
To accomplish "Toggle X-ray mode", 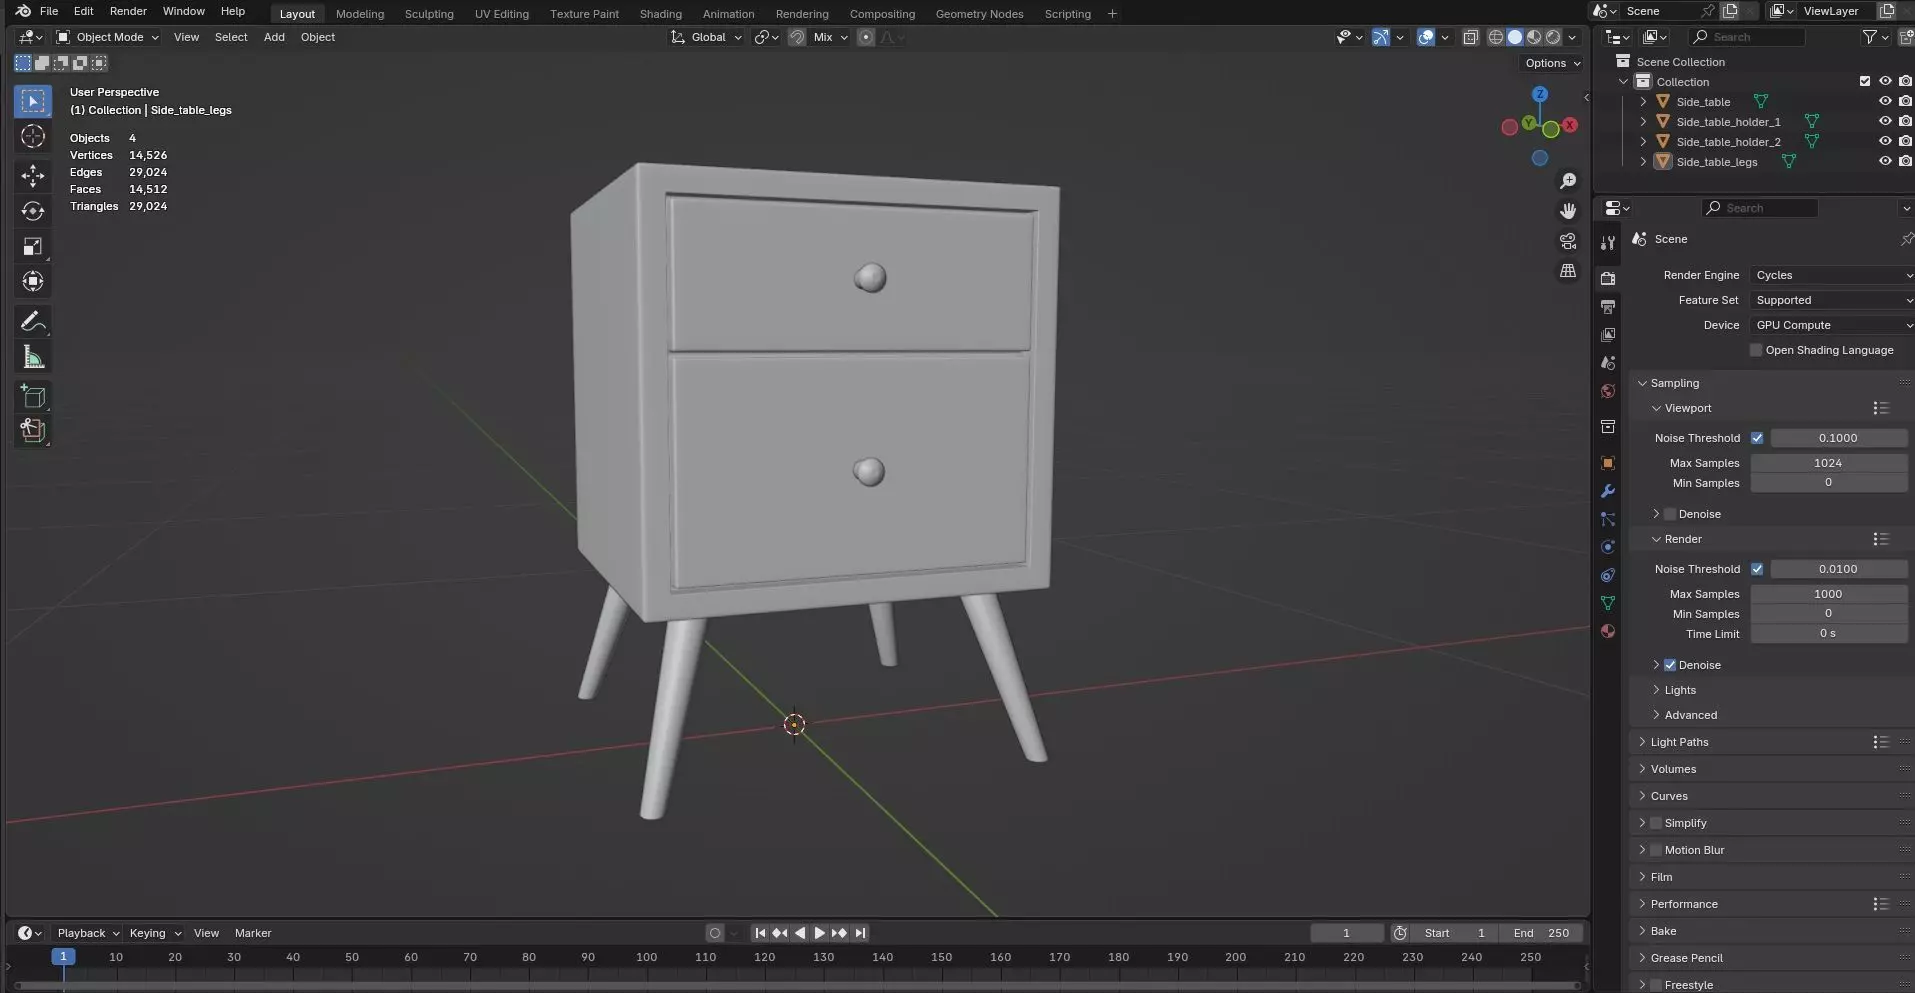I will pyautogui.click(x=1470, y=37).
